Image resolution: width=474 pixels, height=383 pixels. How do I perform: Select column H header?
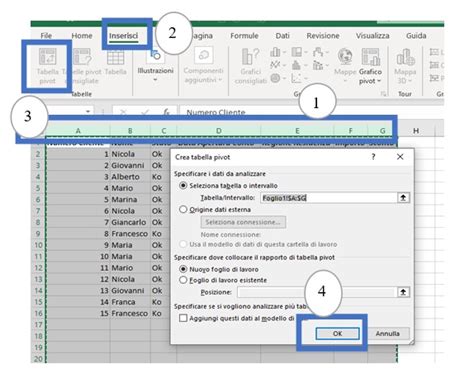(416, 131)
